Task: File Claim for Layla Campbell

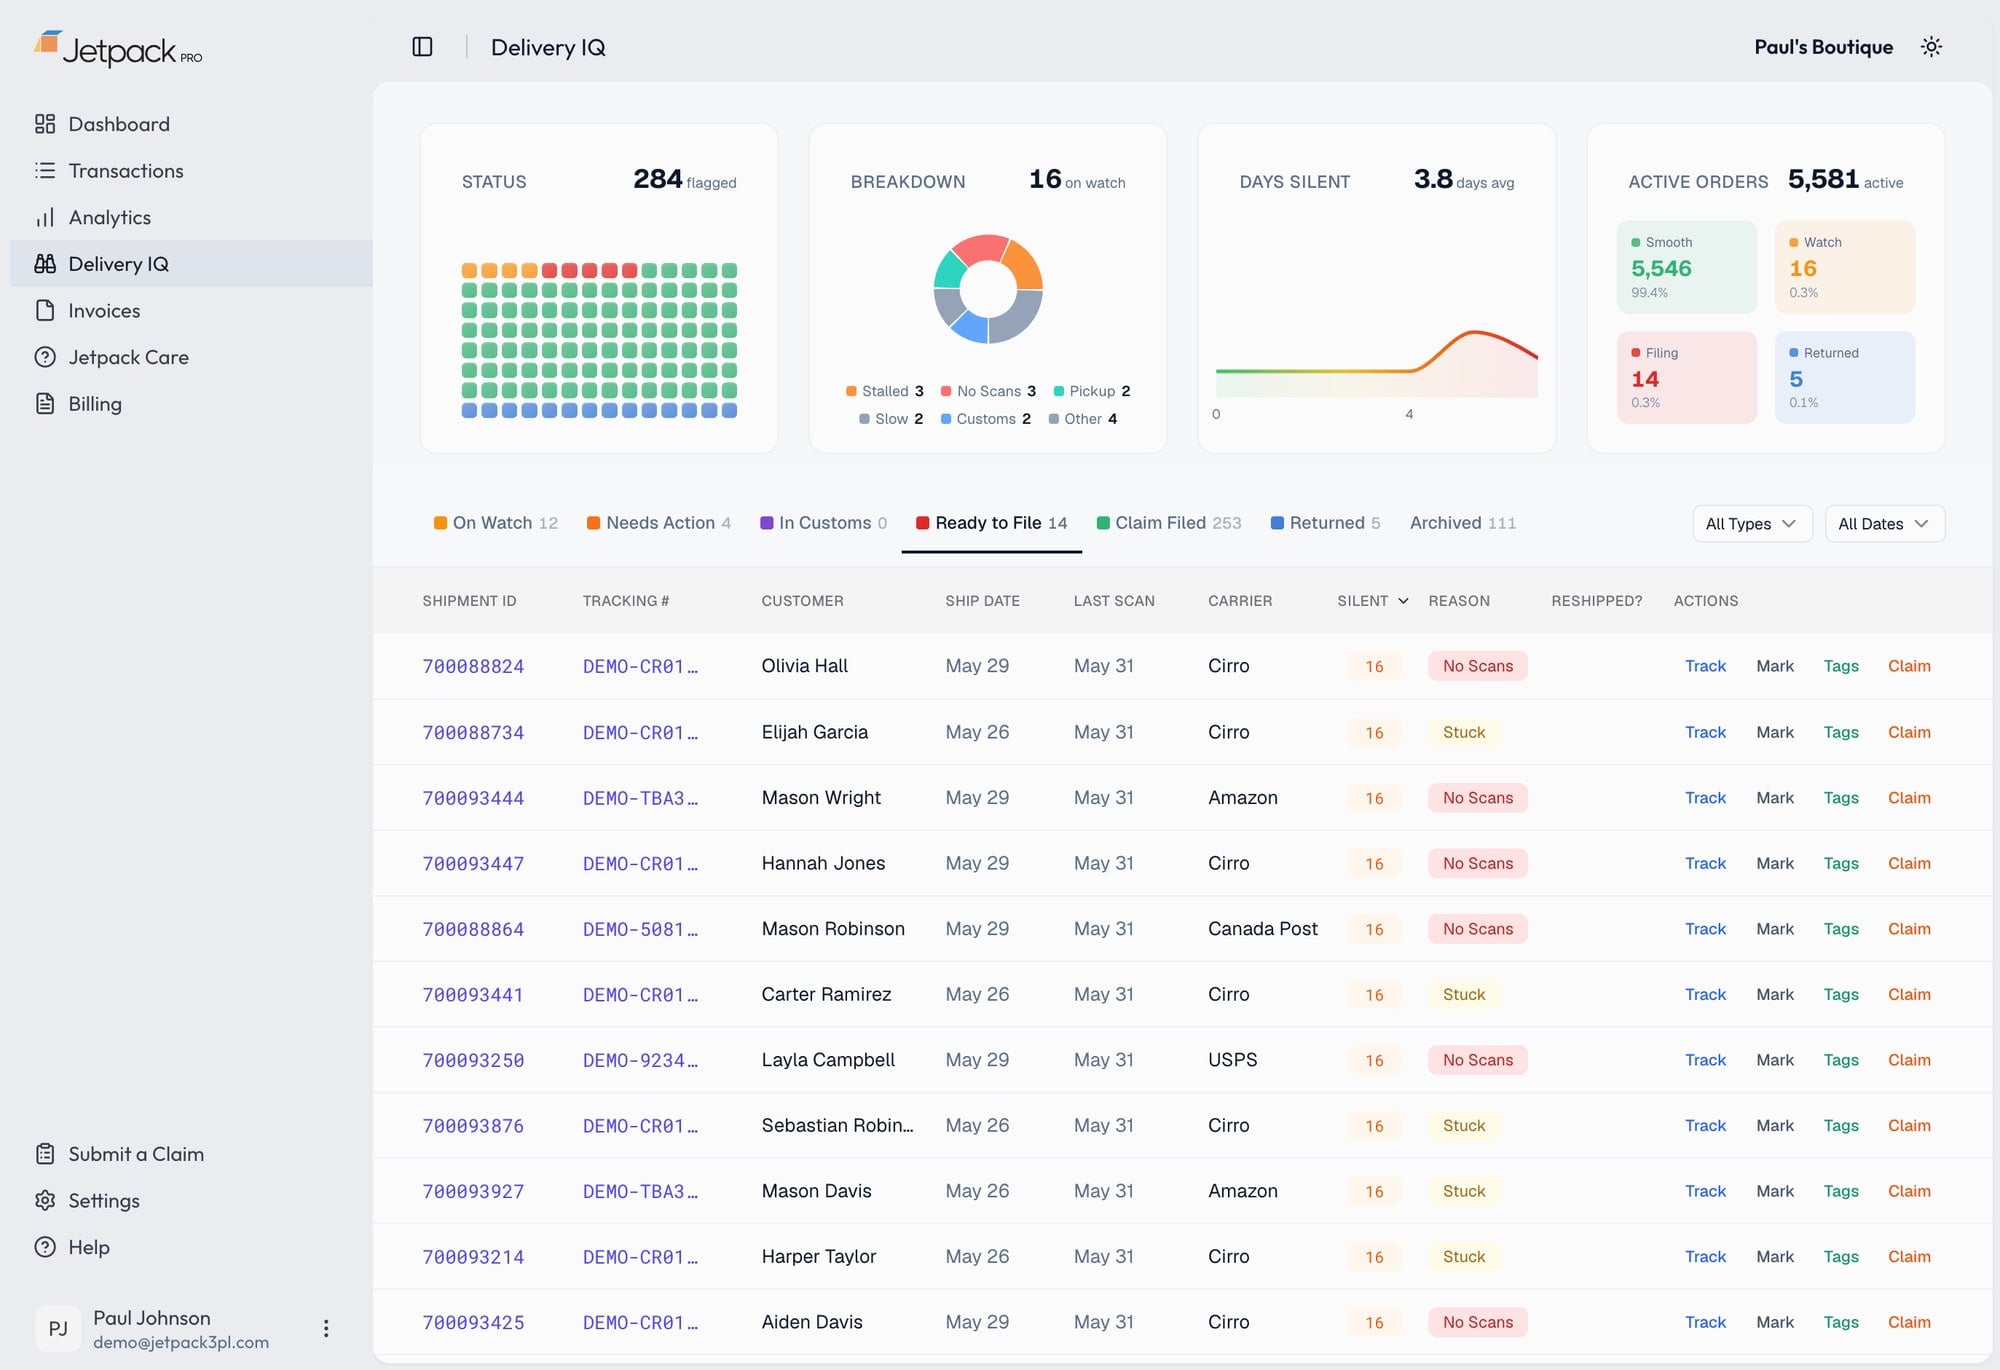Action: (1909, 1060)
